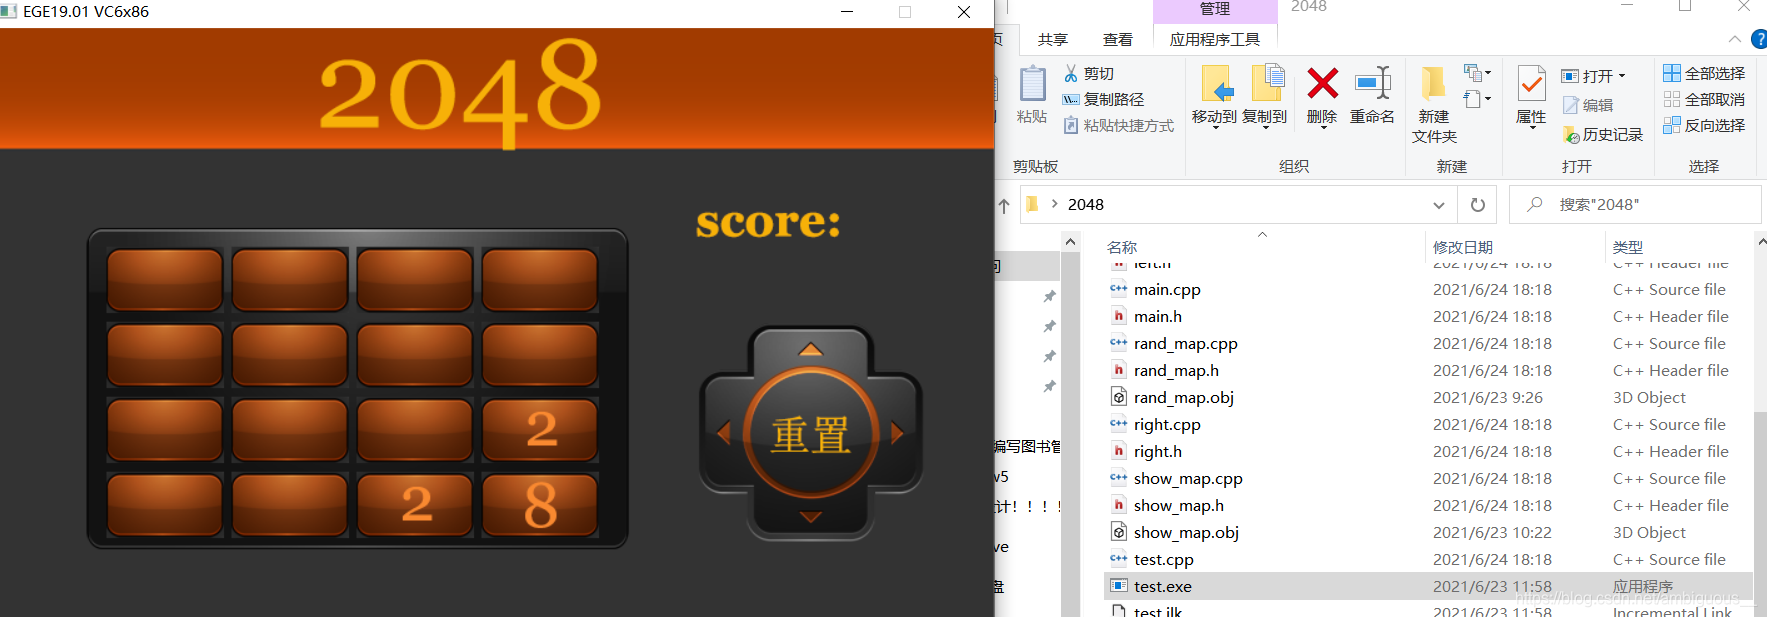1767x617 pixels.
Task: Click 历史记录 (history) in the ribbon
Action: pos(1603,134)
